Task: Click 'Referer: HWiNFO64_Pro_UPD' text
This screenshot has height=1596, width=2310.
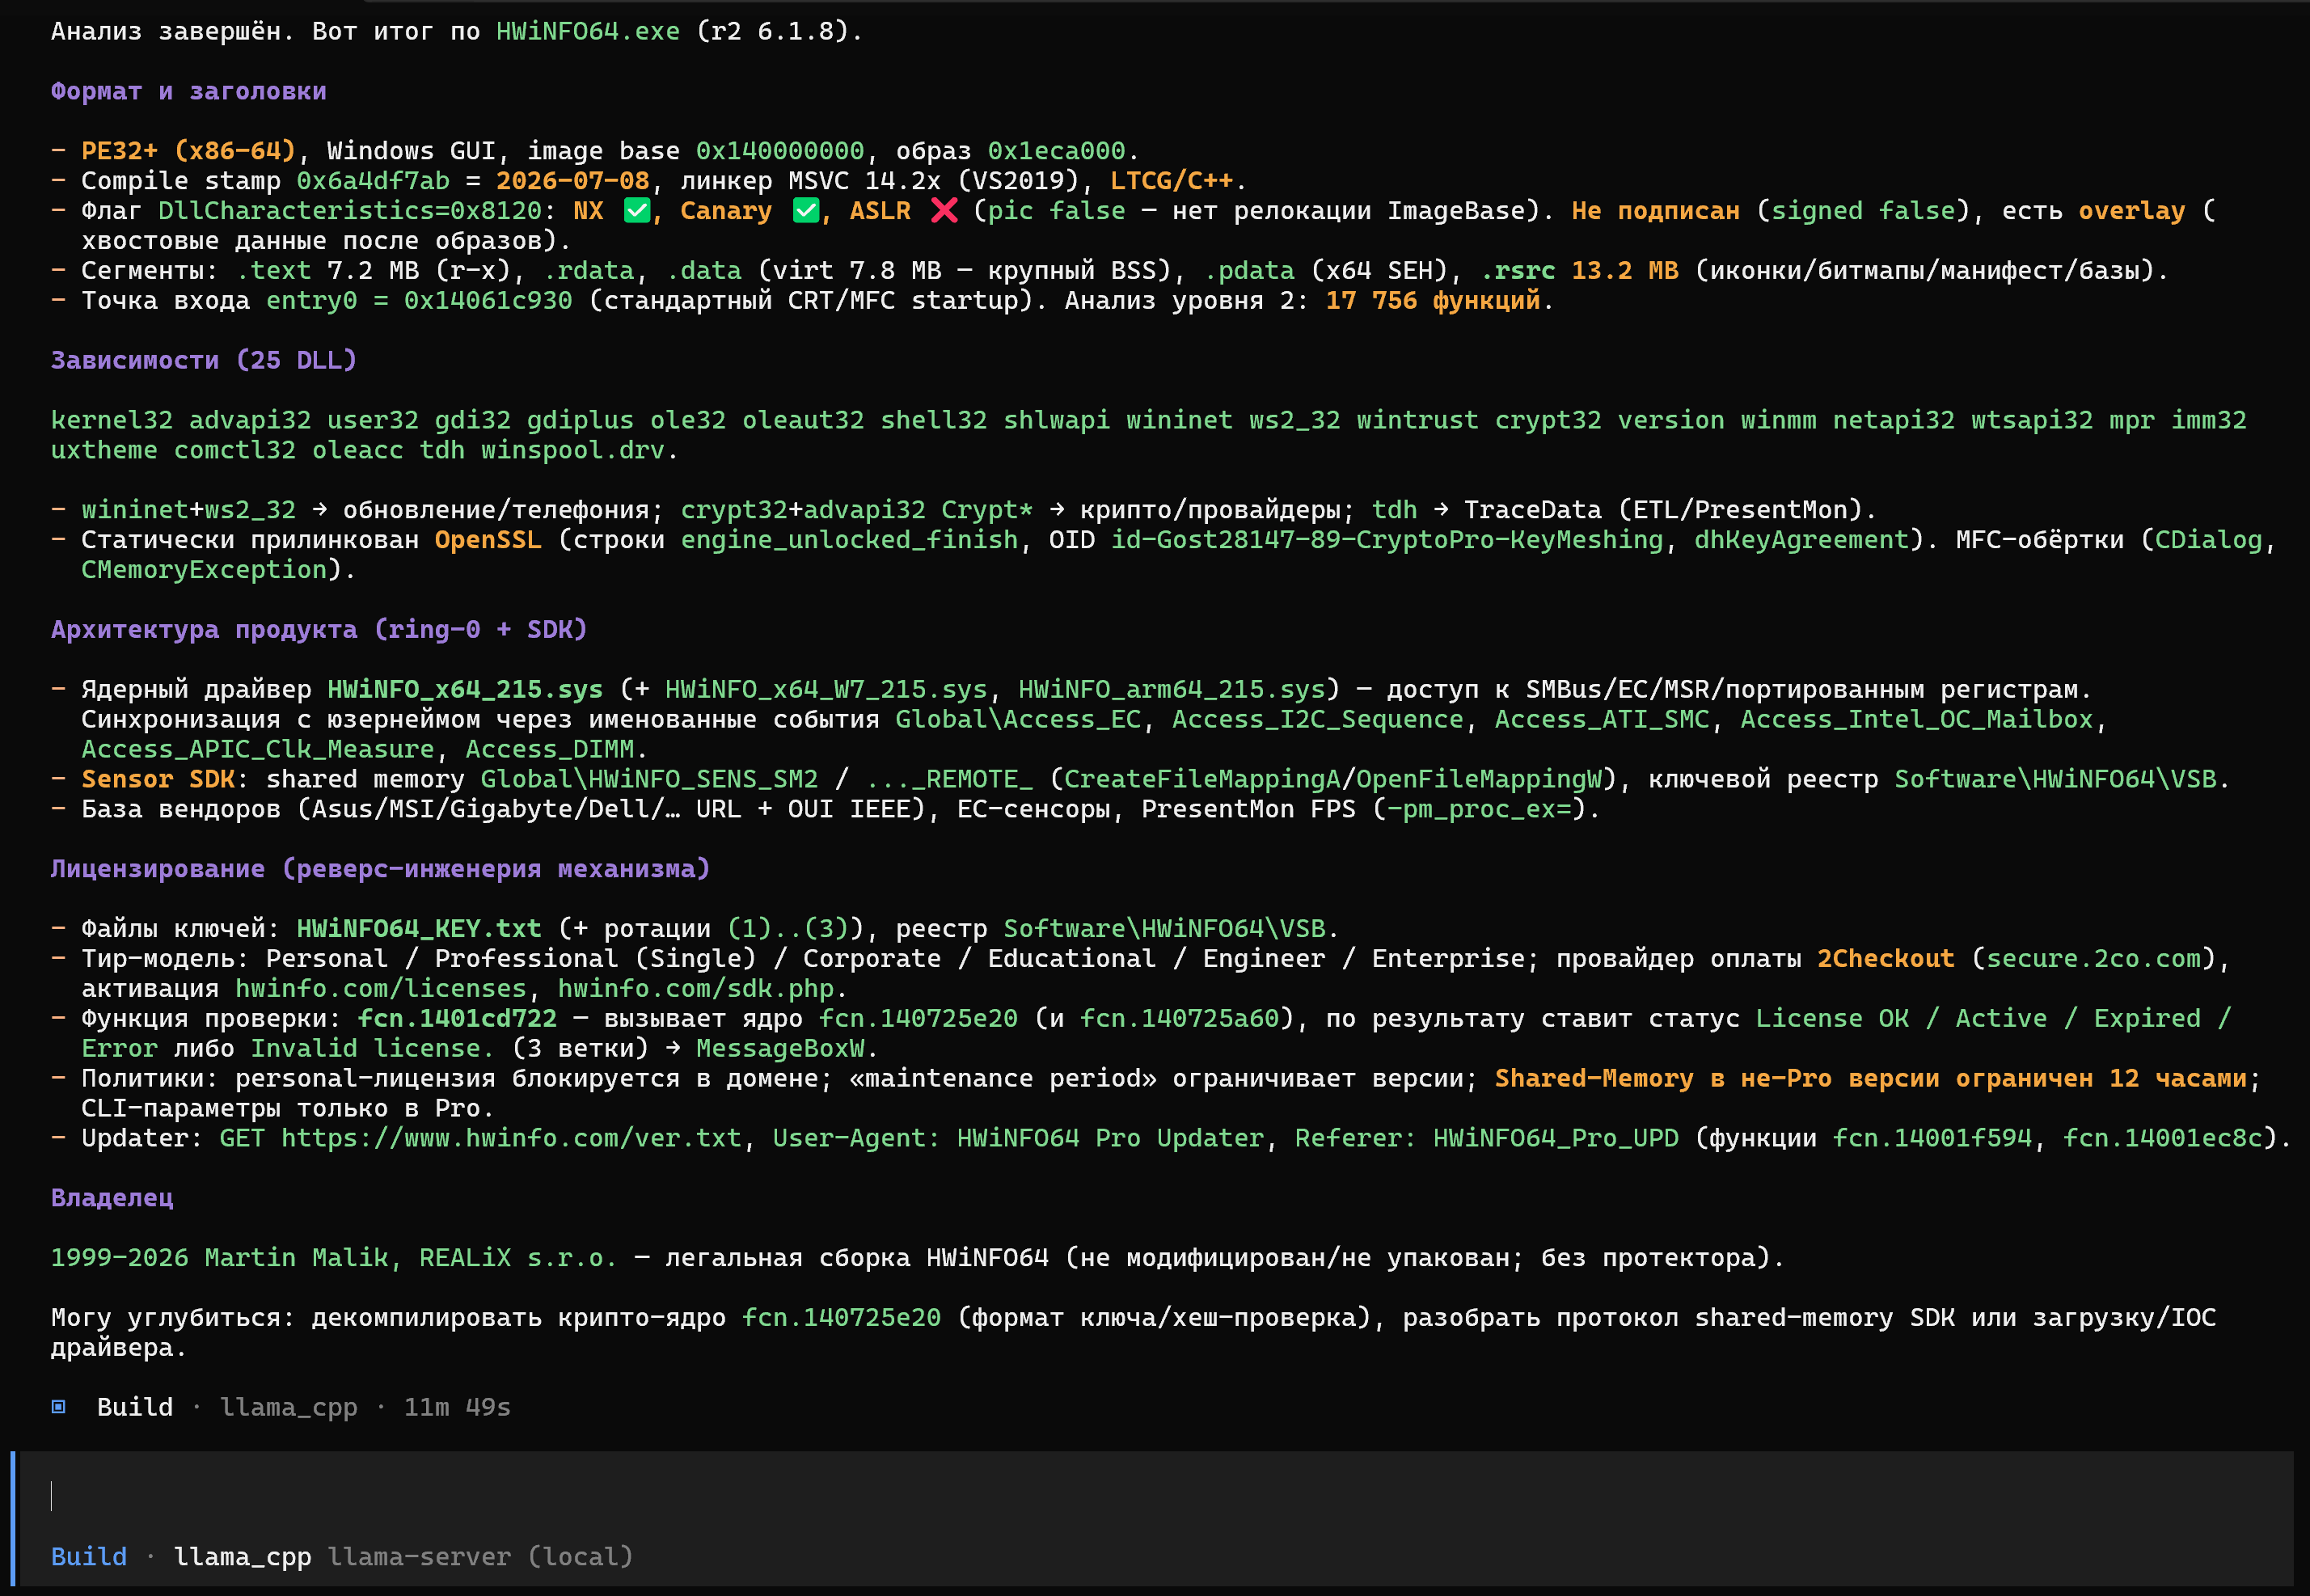Action: point(1487,1138)
